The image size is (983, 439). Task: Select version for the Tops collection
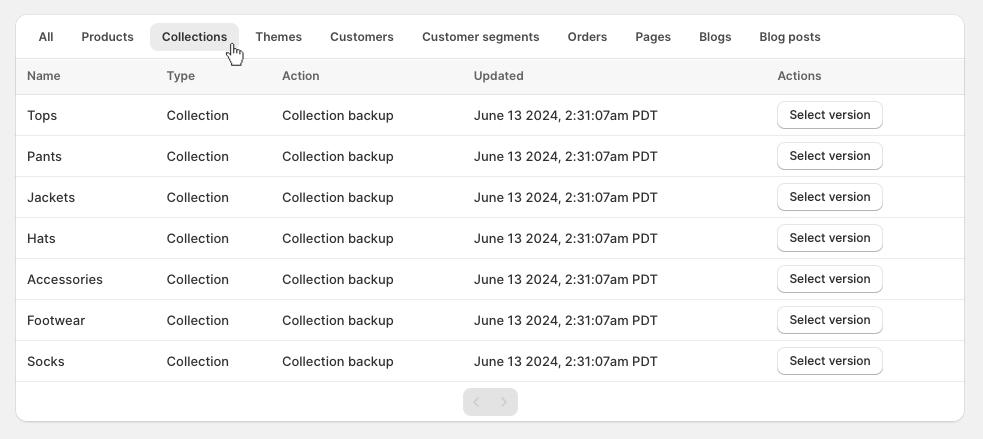829,115
